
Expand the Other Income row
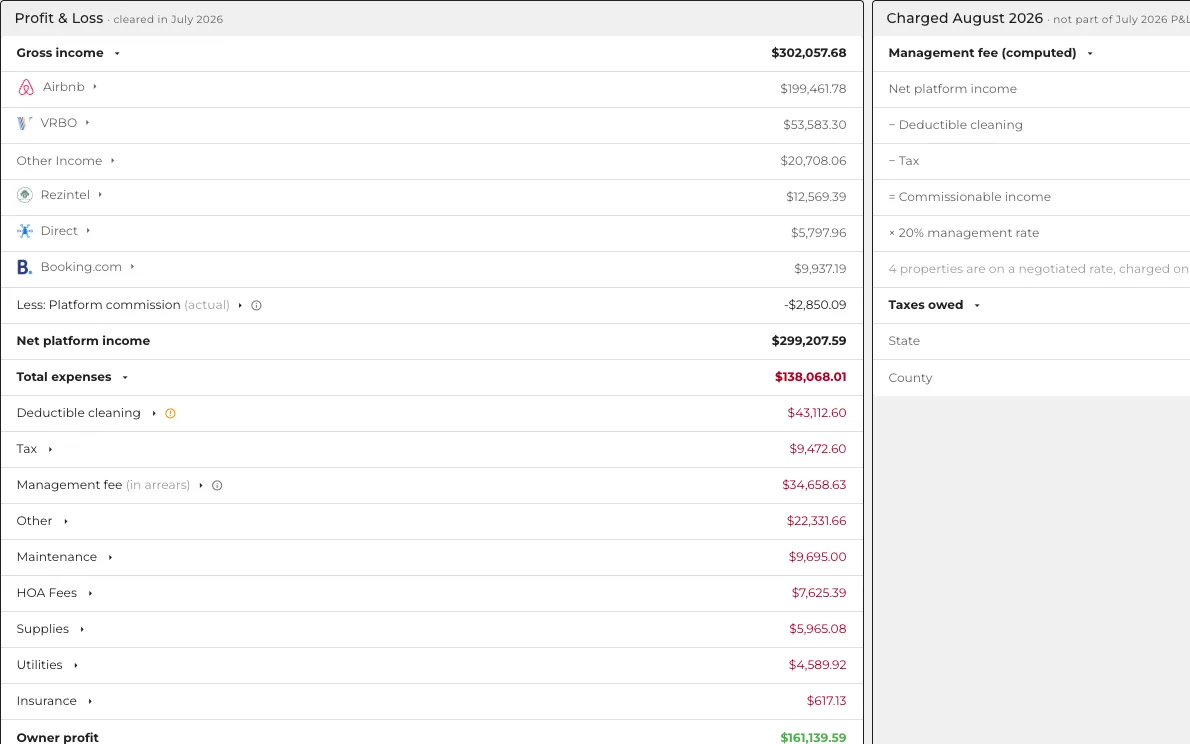pos(112,160)
